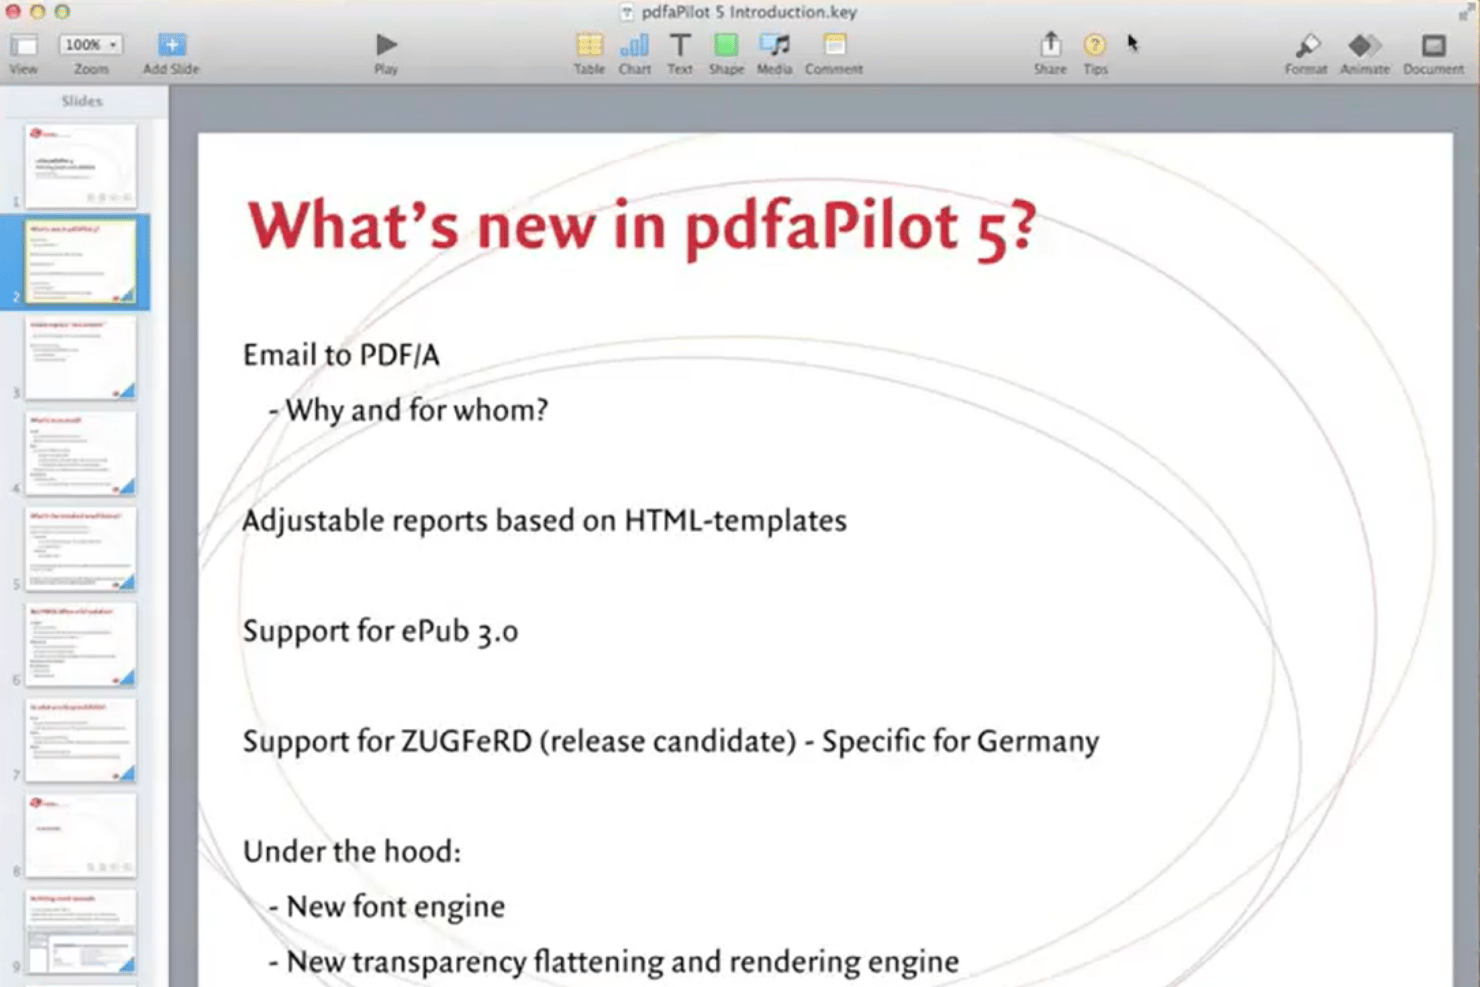The image size is (1480, 987).
Task: Add a Text box
Action: [680, 45]
